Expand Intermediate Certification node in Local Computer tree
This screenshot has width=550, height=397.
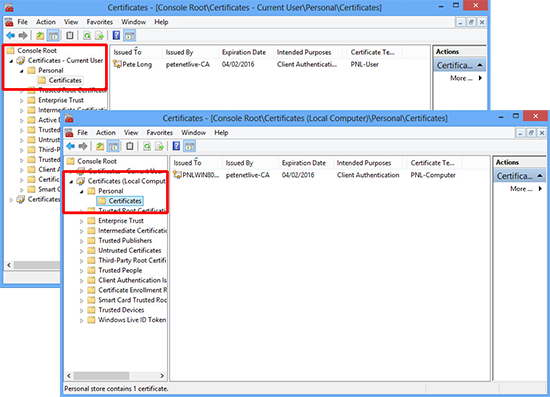pyautogui.click(x=81, y=231)
